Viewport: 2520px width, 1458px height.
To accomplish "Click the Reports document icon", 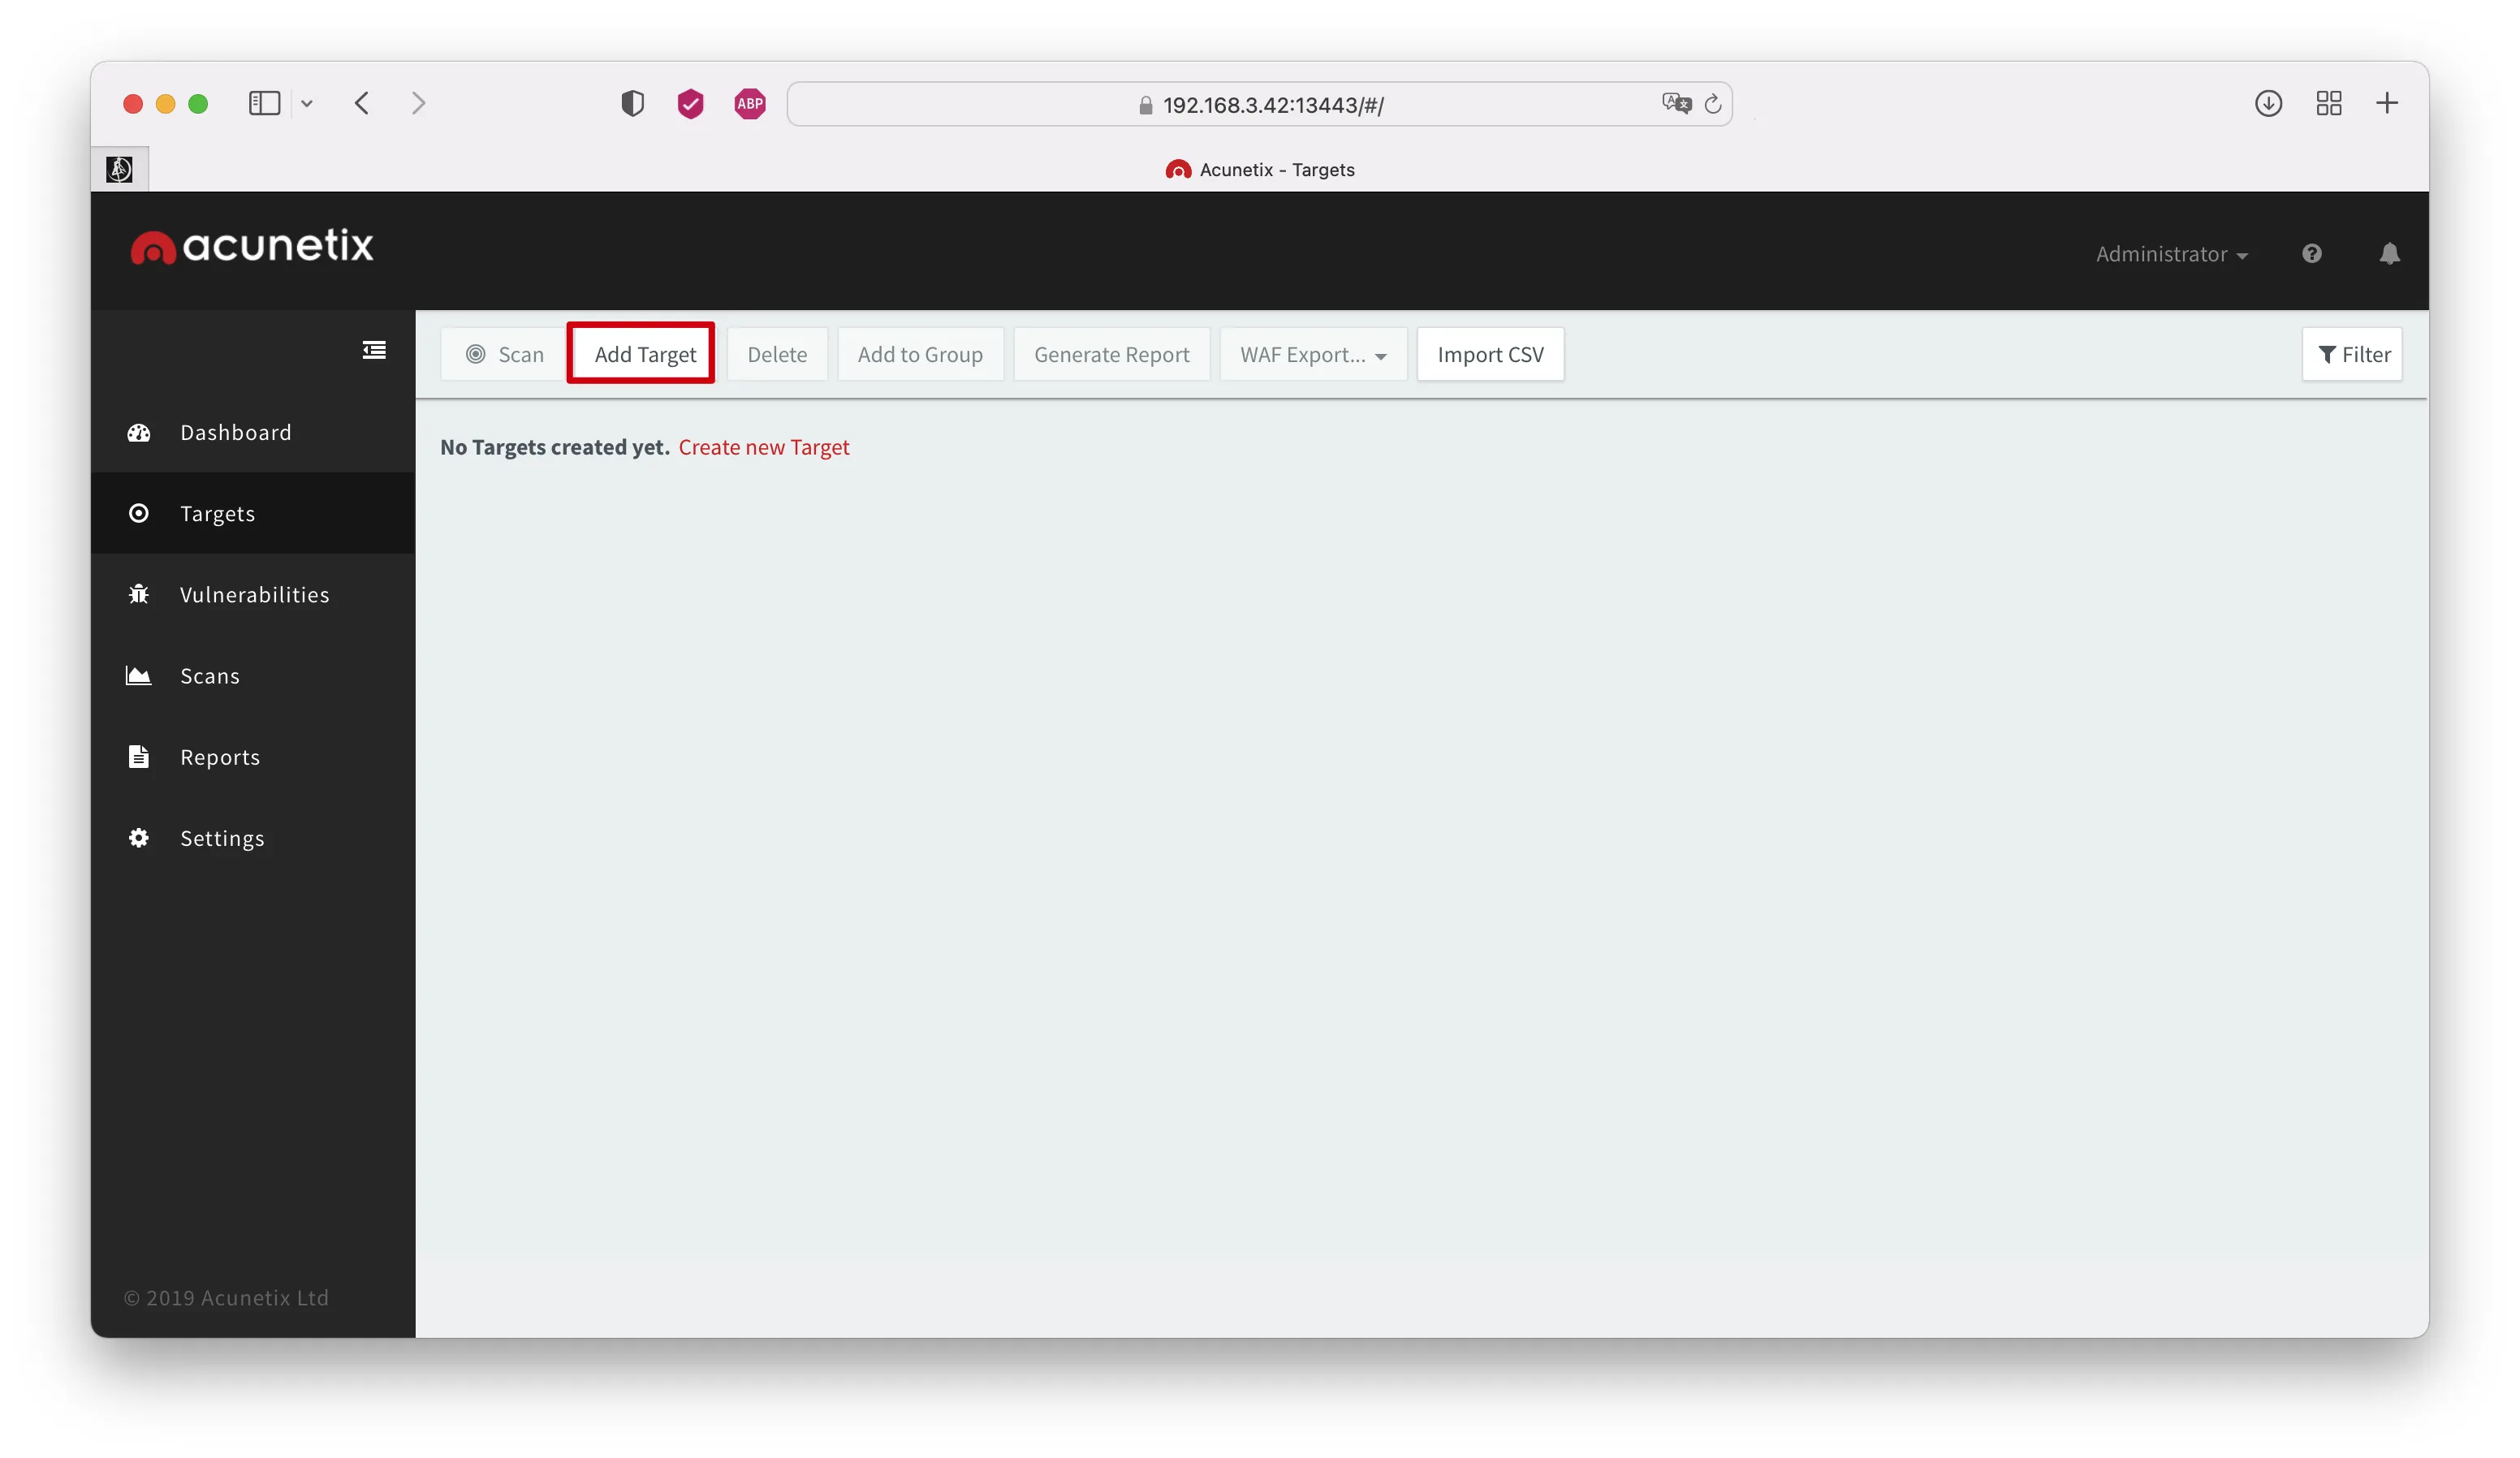I will coord(139,757).
